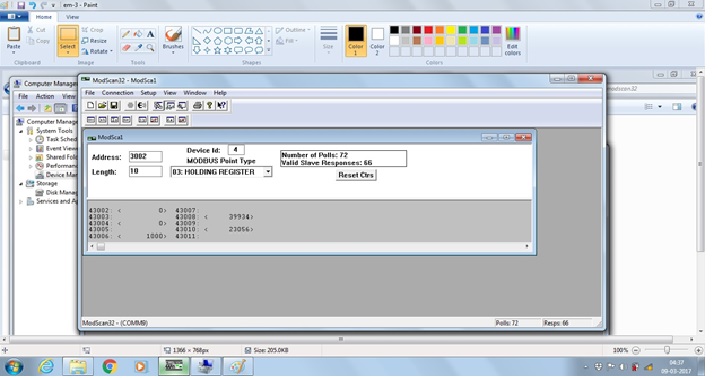Viewport: 718px width, 378px height.
Task: Click the Print icon in ModScan32 toolbar
Action: coord(197,106)
